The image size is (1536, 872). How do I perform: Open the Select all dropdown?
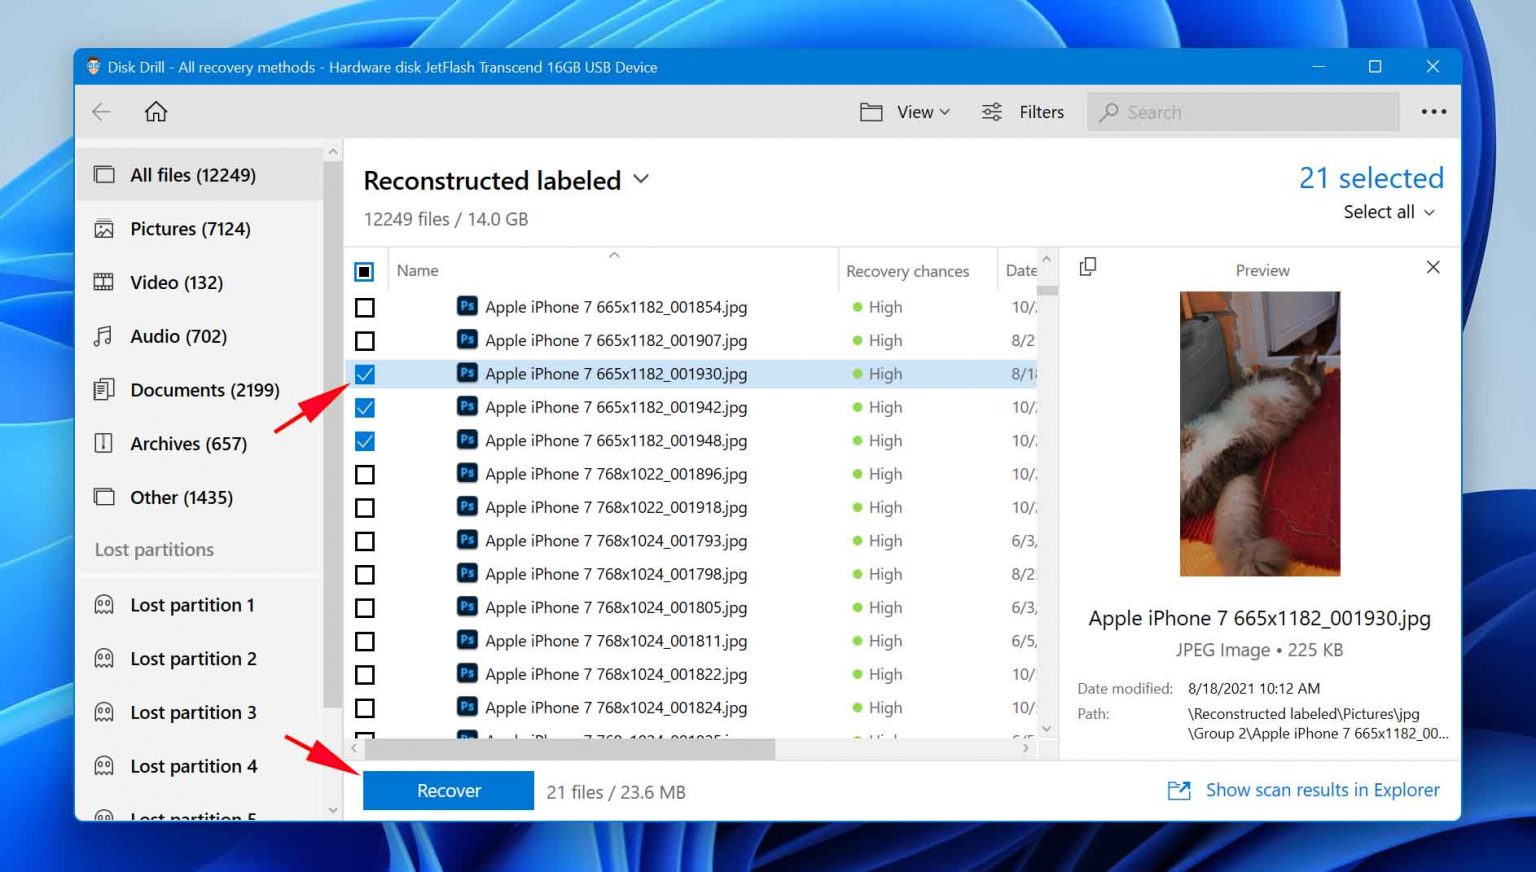[x=1388, y=212]
